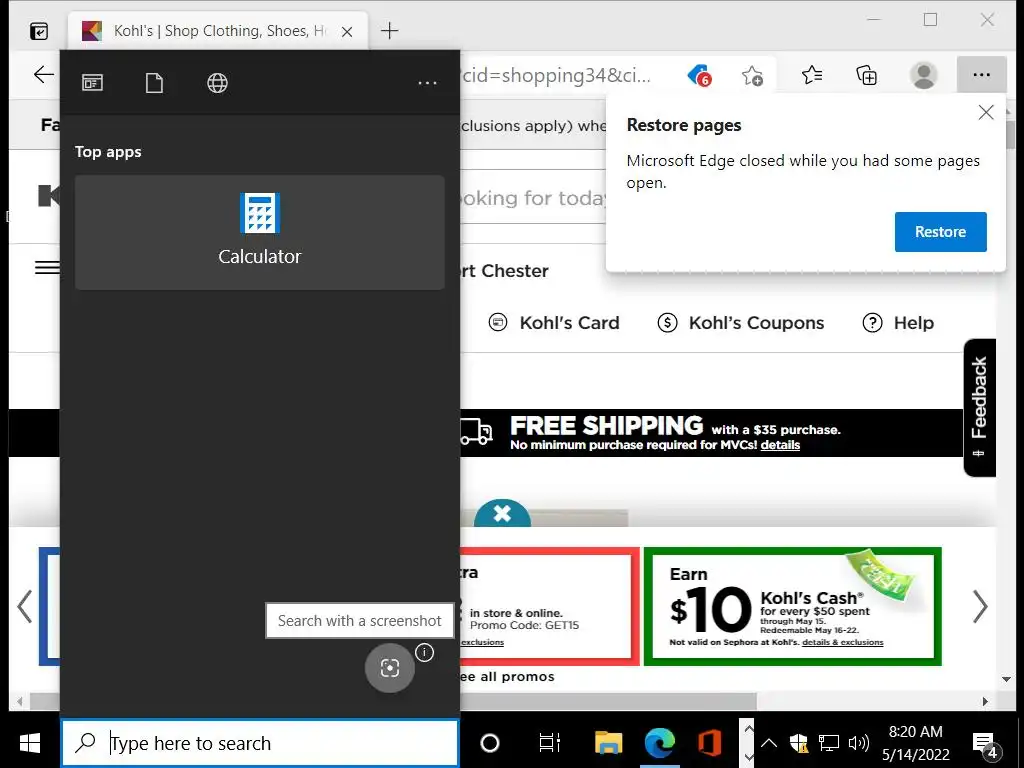Open Edge Collections icon

point(867,75)
